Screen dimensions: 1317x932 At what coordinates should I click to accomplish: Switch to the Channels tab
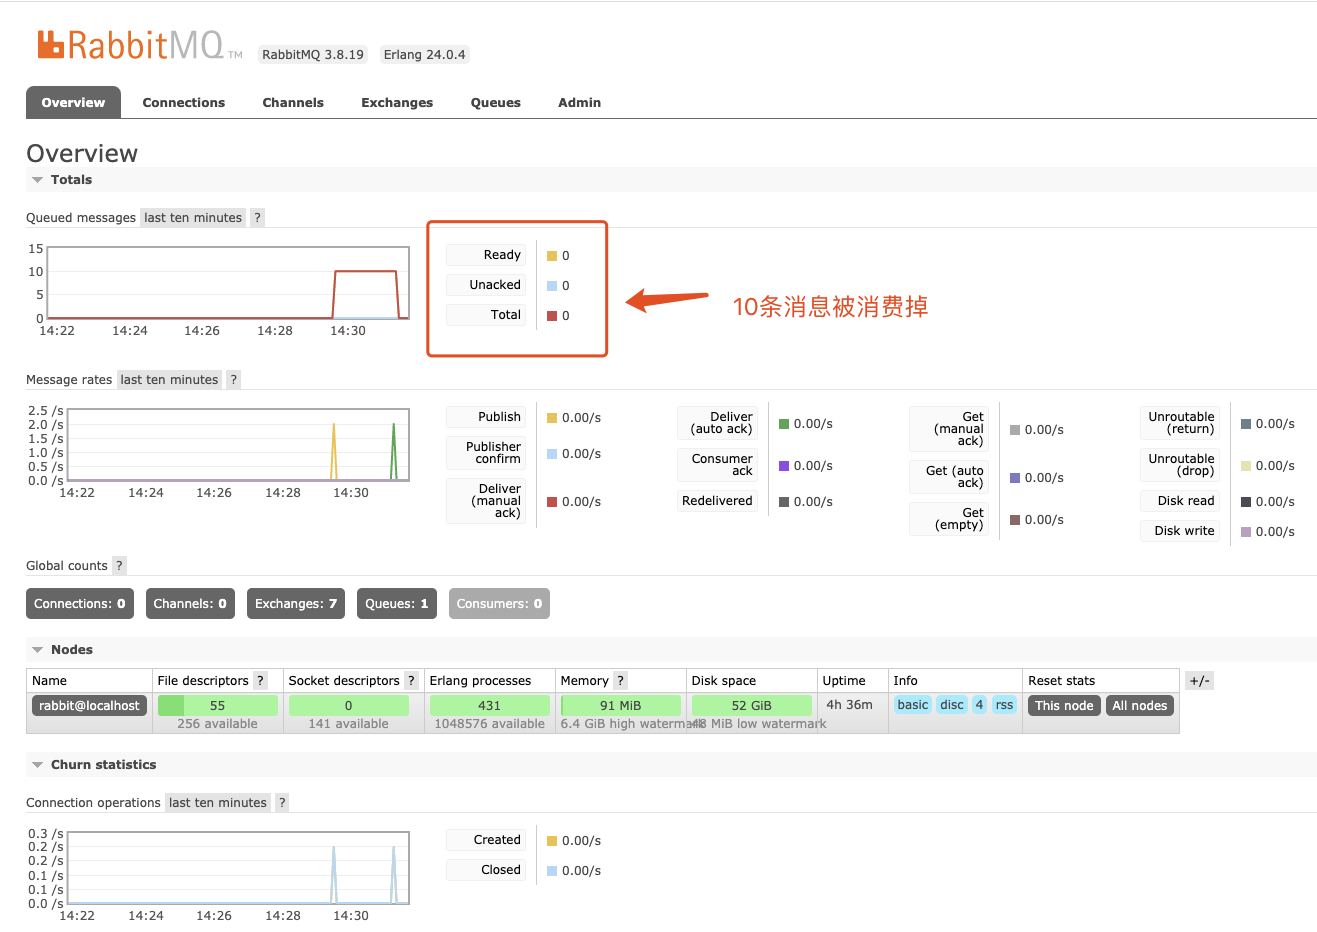coord(293,103)
